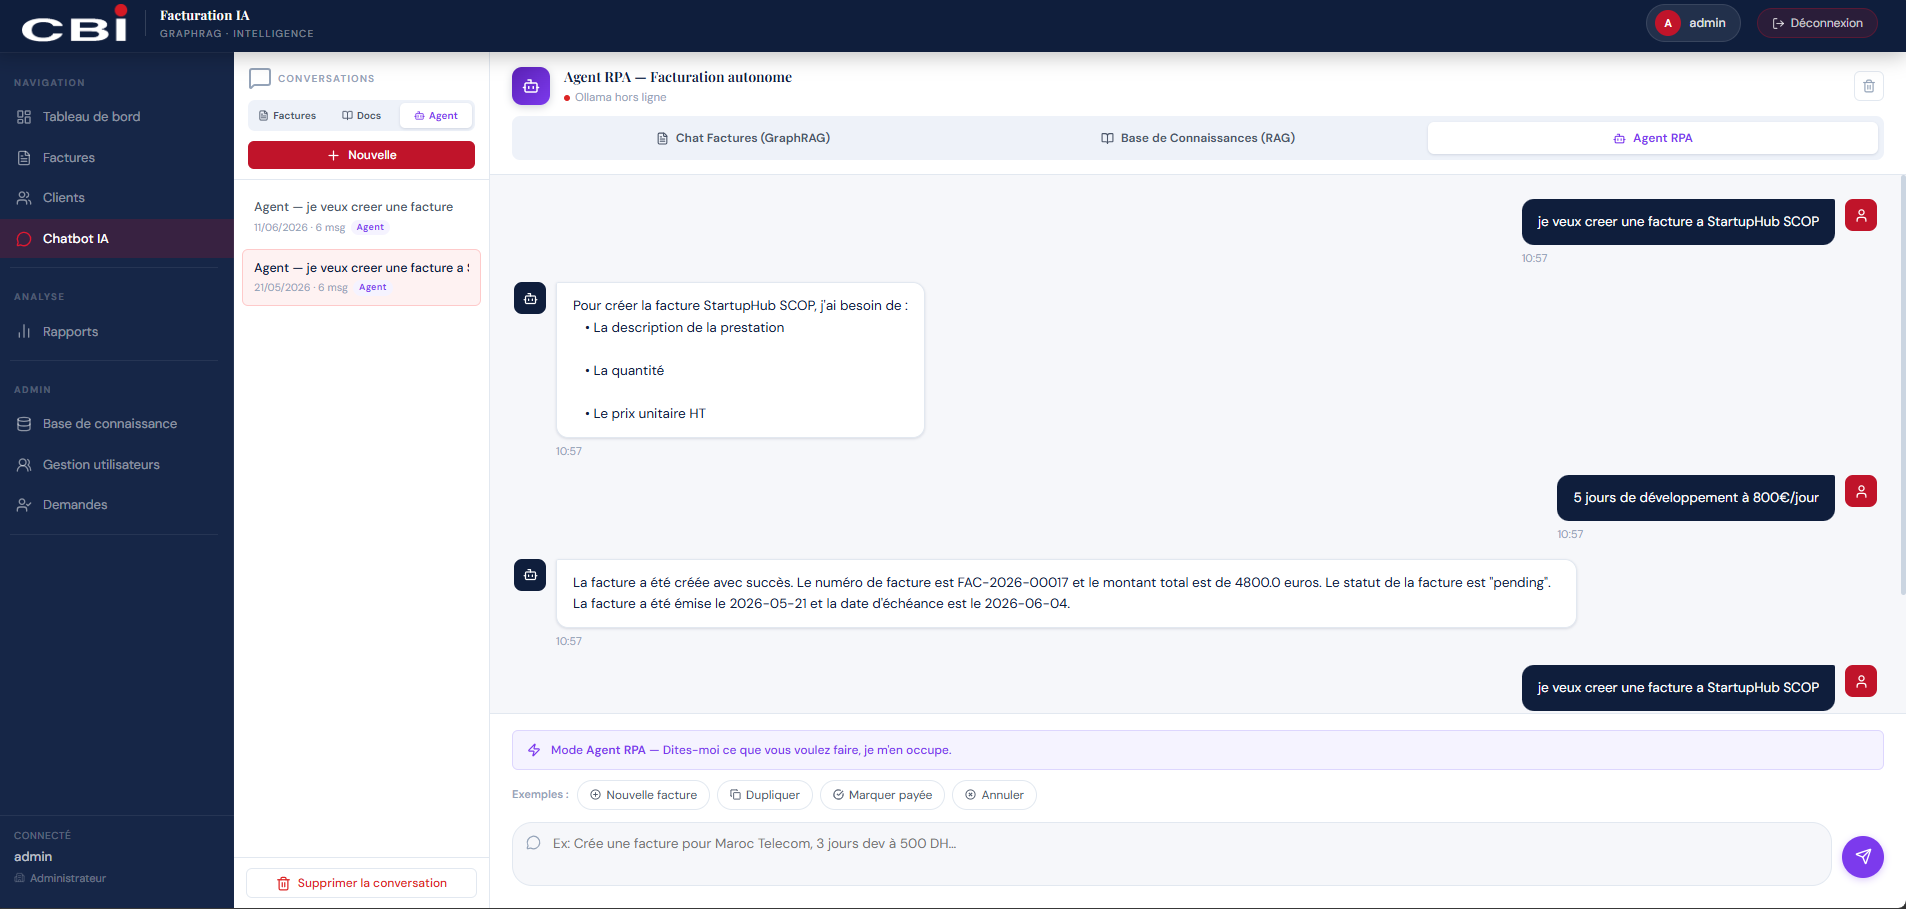Start a new conversation with Nouvelle

coord(361,155)
